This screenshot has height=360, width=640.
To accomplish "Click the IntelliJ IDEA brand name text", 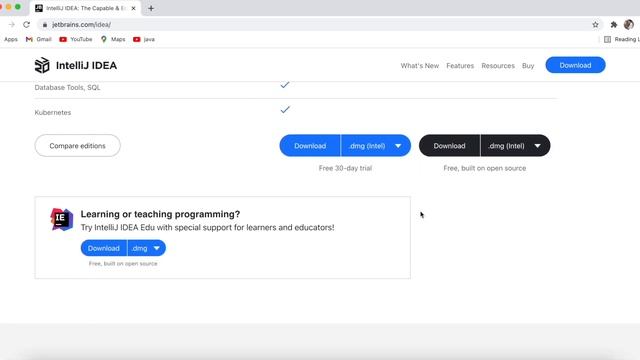I will (x=86, y=65).
